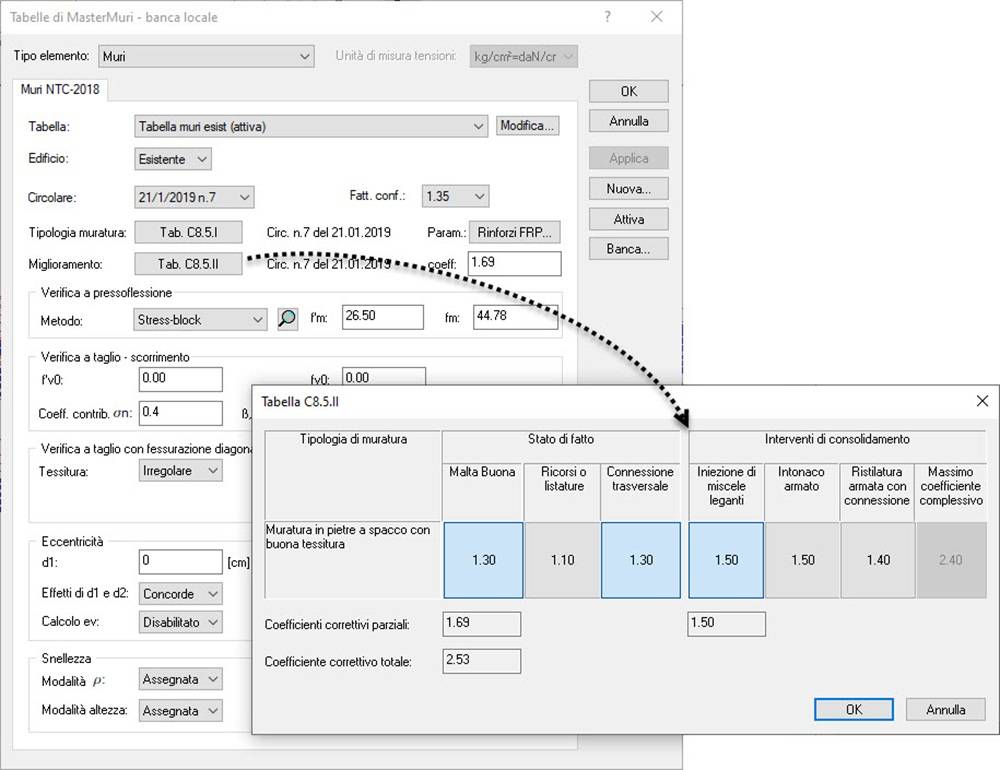Select the Muri NTC-2018 tab
The image size is (1000, 770).
point(60,89)
